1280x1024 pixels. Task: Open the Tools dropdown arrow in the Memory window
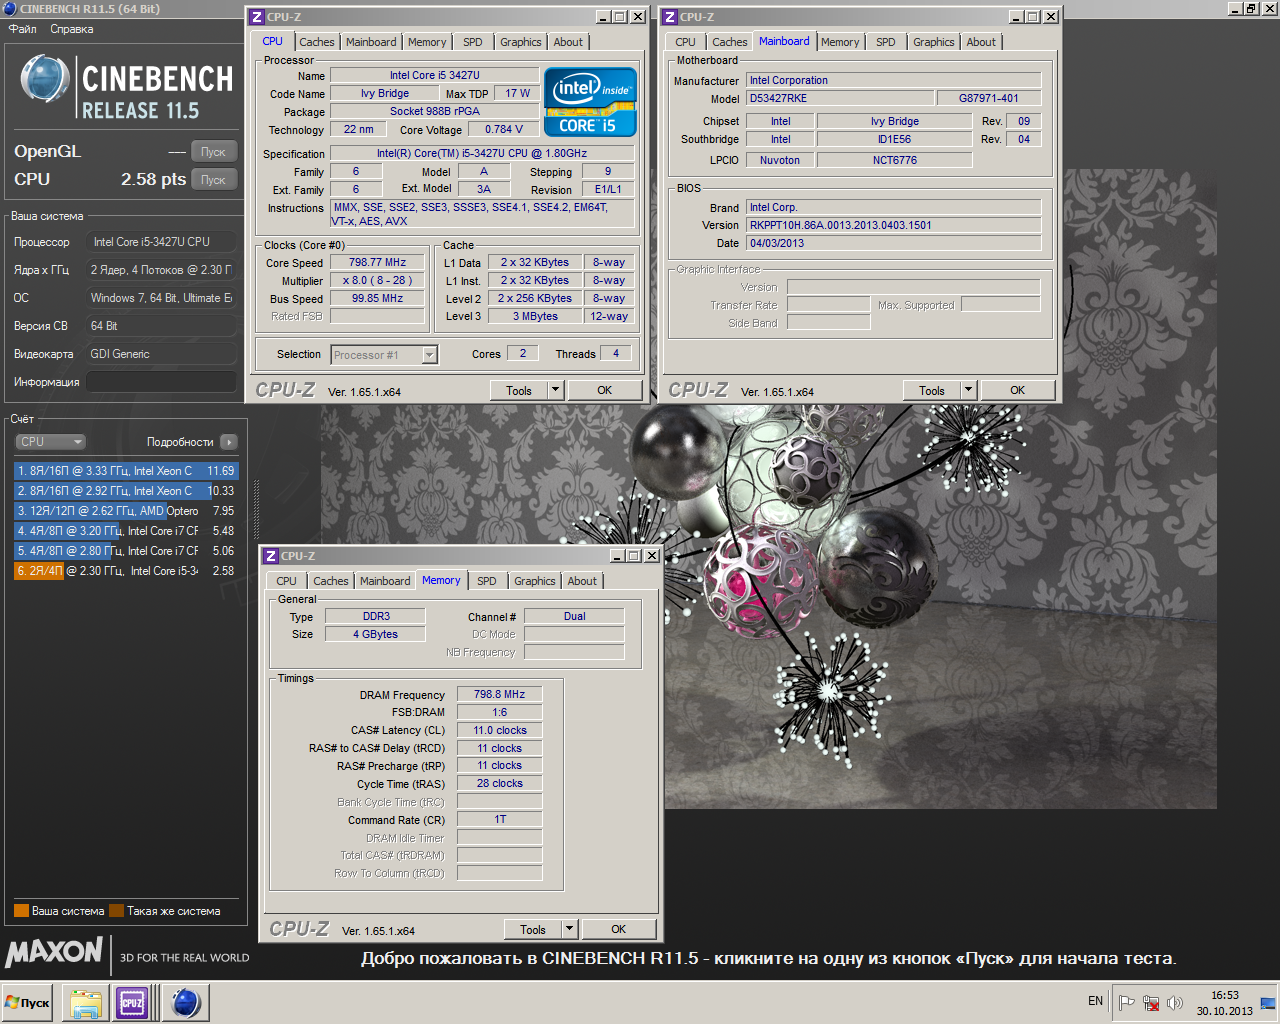click(570, 930)
